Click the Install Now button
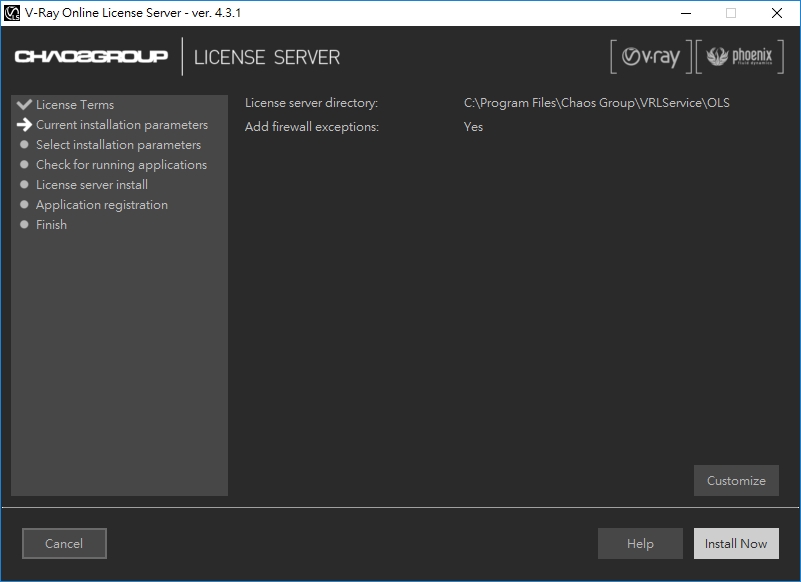Screen dimensions: 801x582 (736, 543)
